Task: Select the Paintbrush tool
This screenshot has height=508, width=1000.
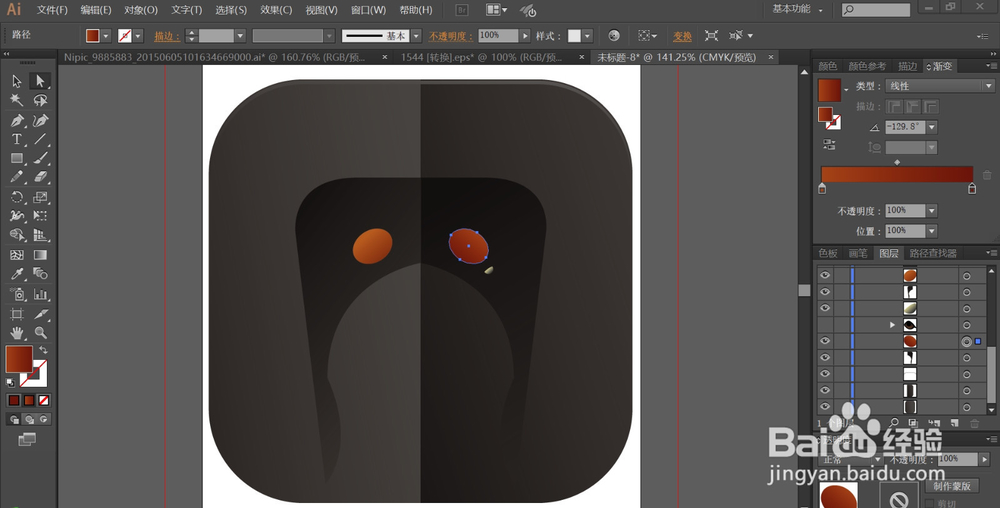Action: pos(40,158)
